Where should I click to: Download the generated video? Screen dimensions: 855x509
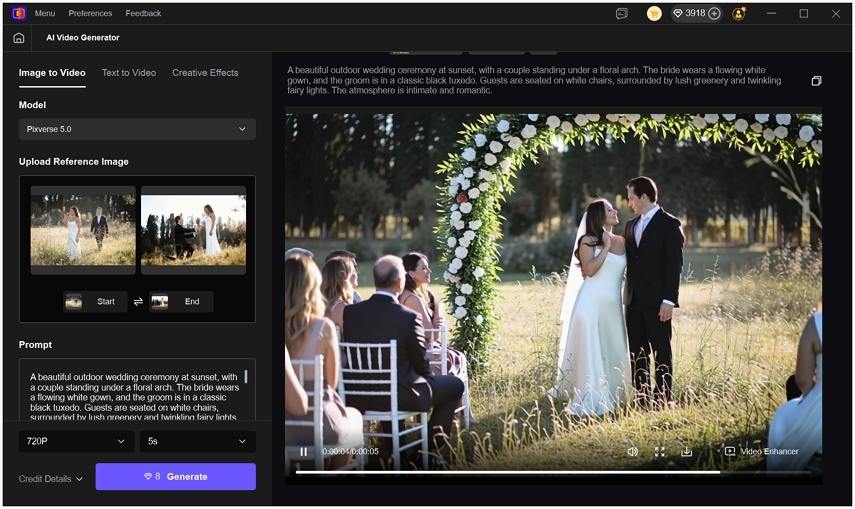click(x=687, y=452)
